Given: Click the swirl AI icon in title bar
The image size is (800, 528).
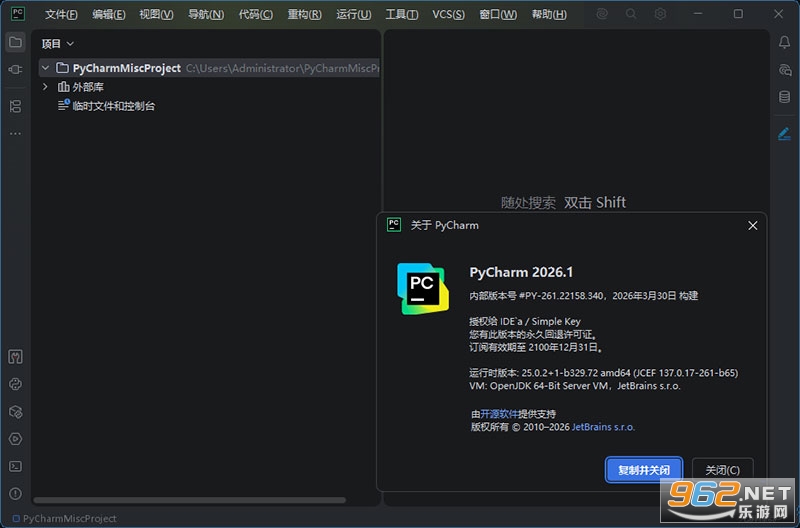Looking at the screenshot, I should tap(602, 14).
